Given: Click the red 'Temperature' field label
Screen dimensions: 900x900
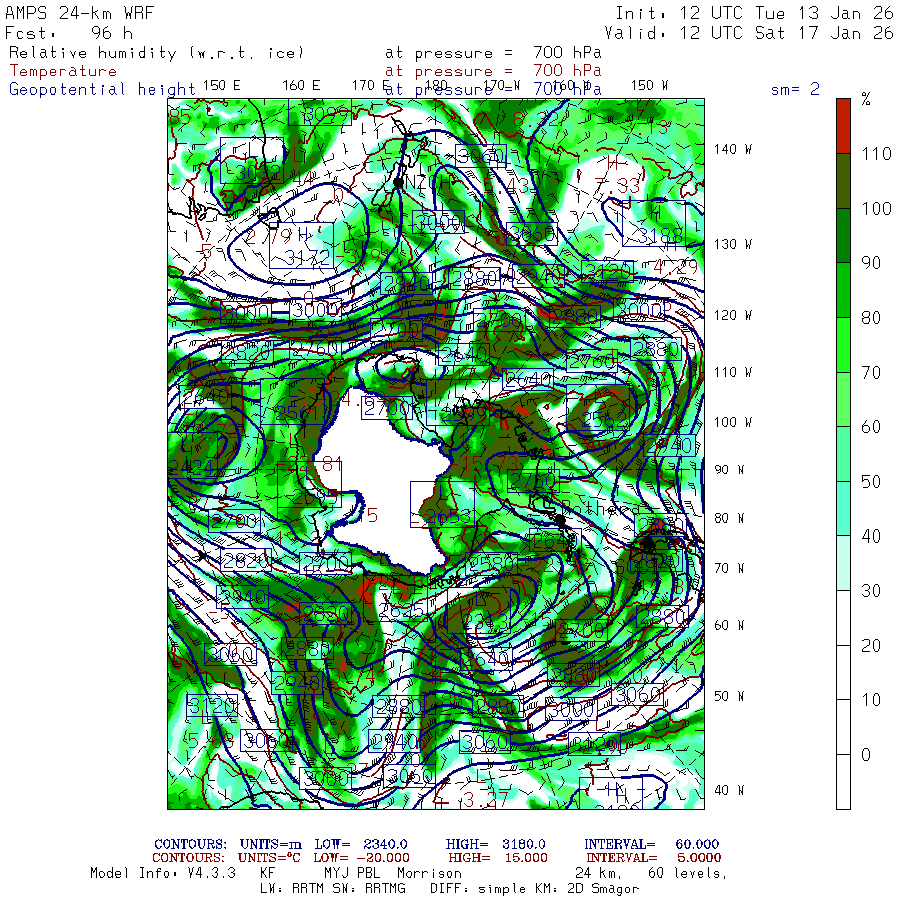Looking at the screenshot, I should pyautogui.click(x=63, y=71).
